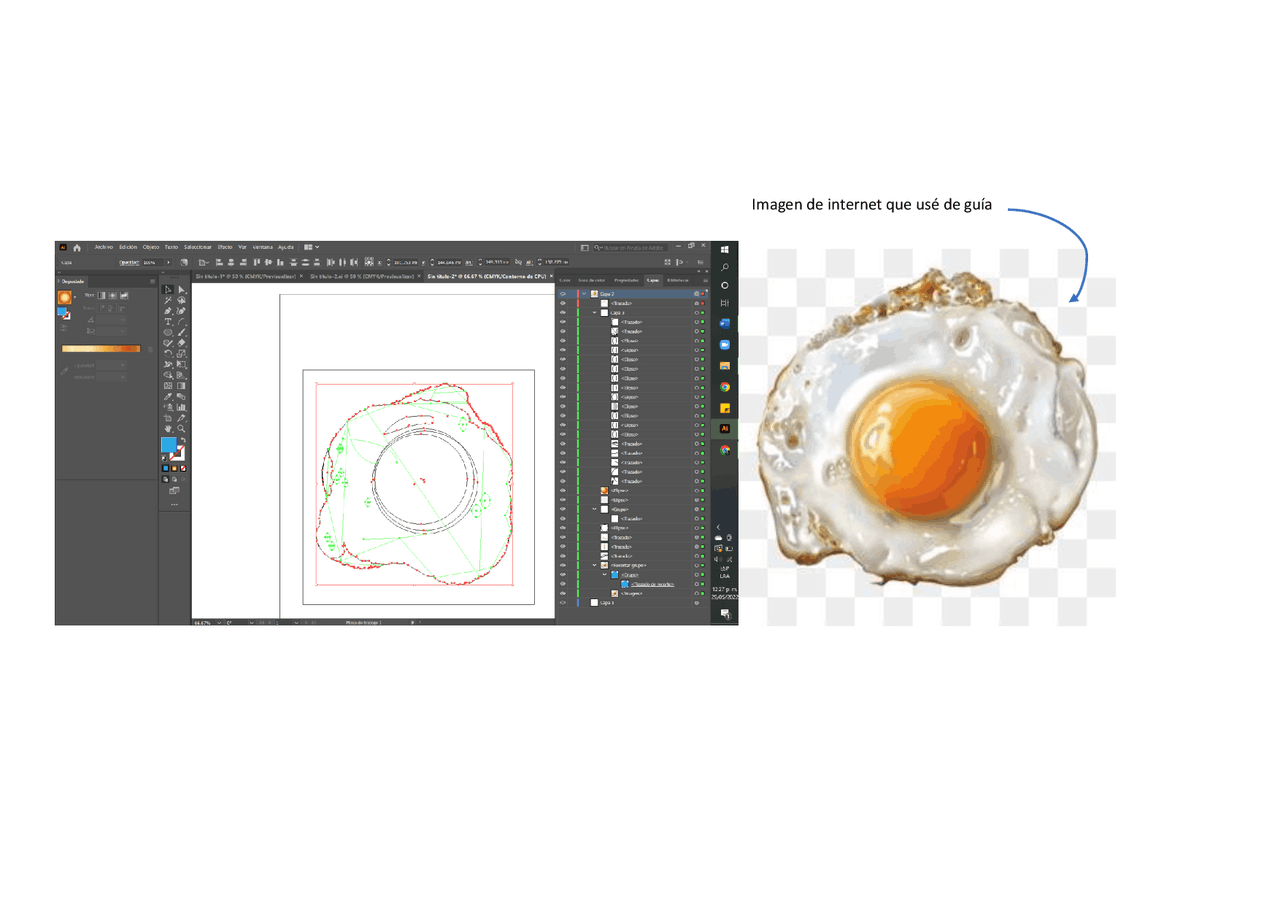Select the Paintbrush tool

181,332
